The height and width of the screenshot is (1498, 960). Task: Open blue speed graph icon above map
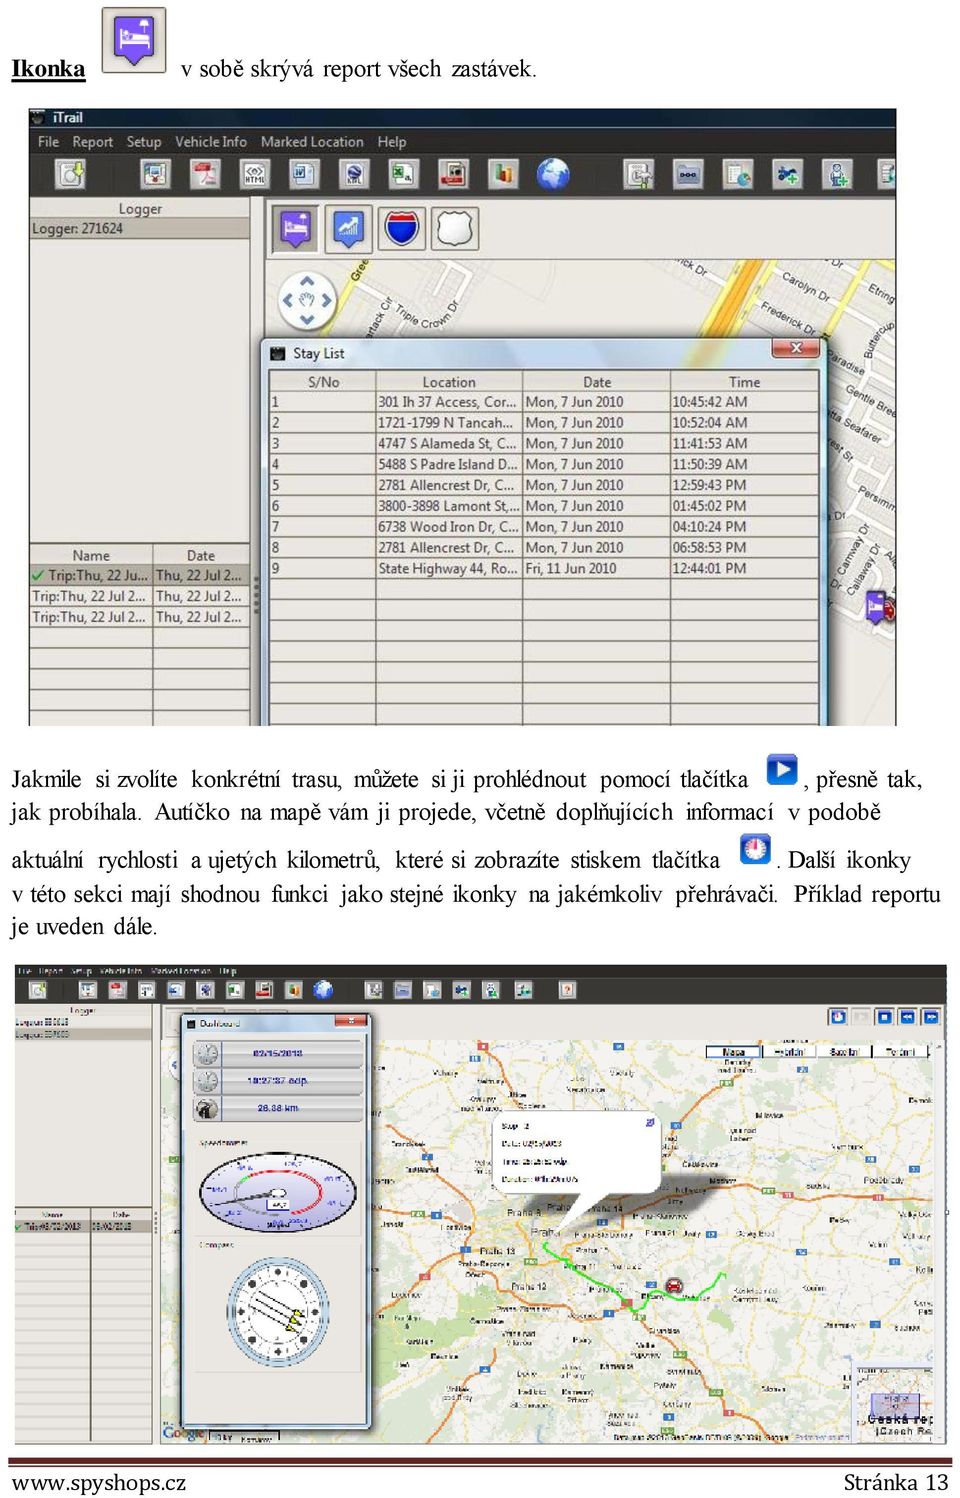[348, 229]
